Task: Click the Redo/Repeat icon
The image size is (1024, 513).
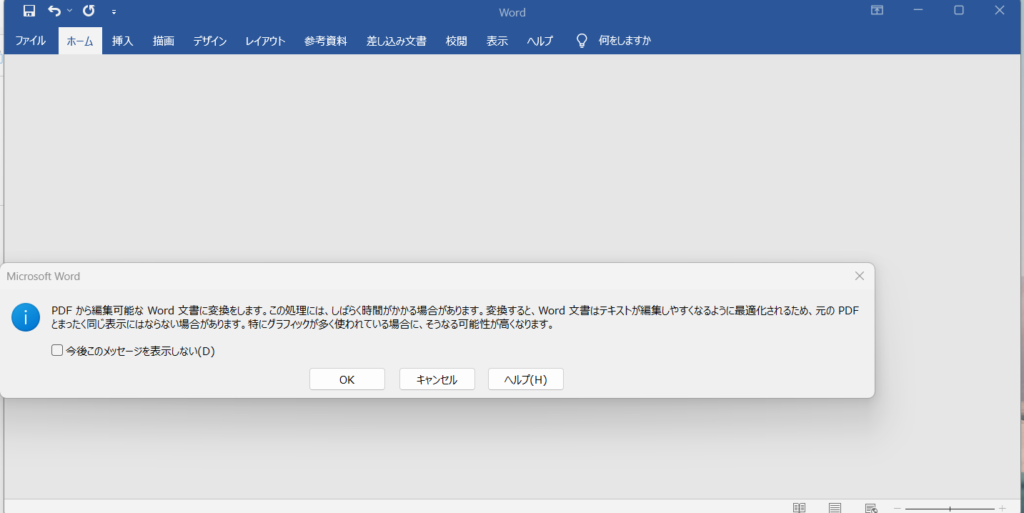Action: (x=89, y=11)
